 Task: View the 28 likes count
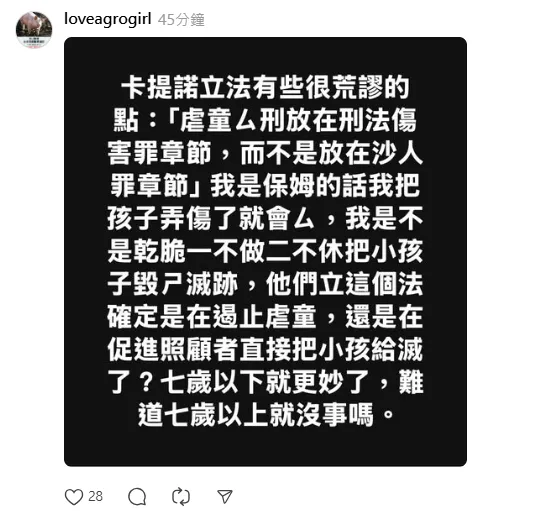coord(95,496)
